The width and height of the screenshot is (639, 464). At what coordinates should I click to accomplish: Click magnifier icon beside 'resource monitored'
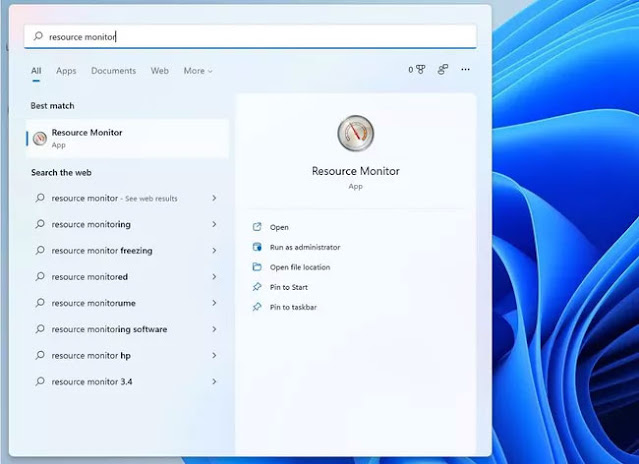40,277
